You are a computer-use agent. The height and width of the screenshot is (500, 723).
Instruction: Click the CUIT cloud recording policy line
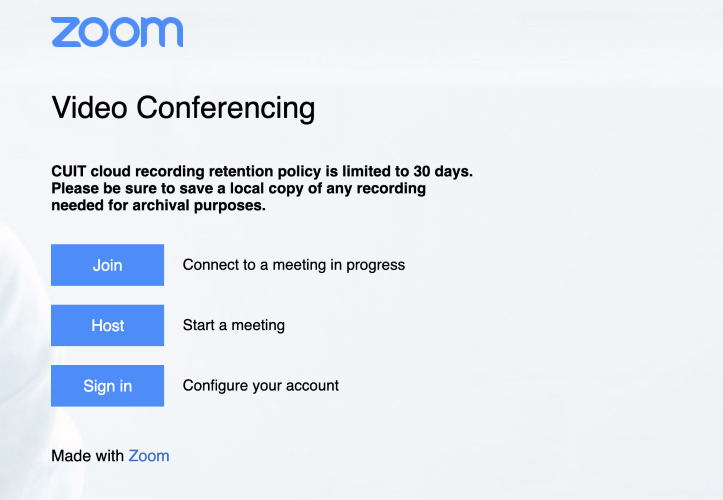tap(262, 171)
